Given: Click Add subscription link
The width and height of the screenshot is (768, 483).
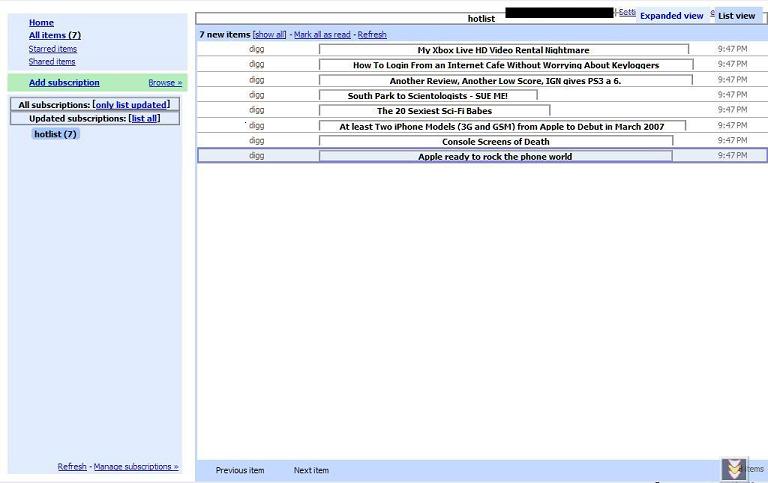Looking at the screenshot, I should pos(64,83).
